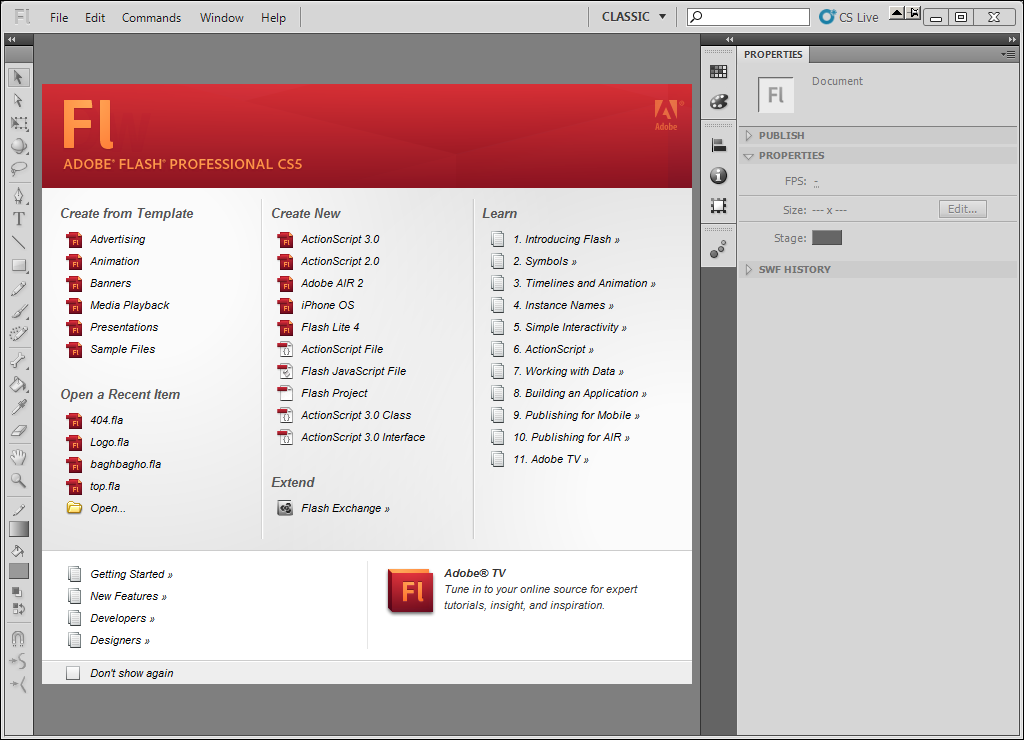This screenshot has width=1024, height=740.
Task: Expand the PUBLISH section
Action: [x=749, y=135]
